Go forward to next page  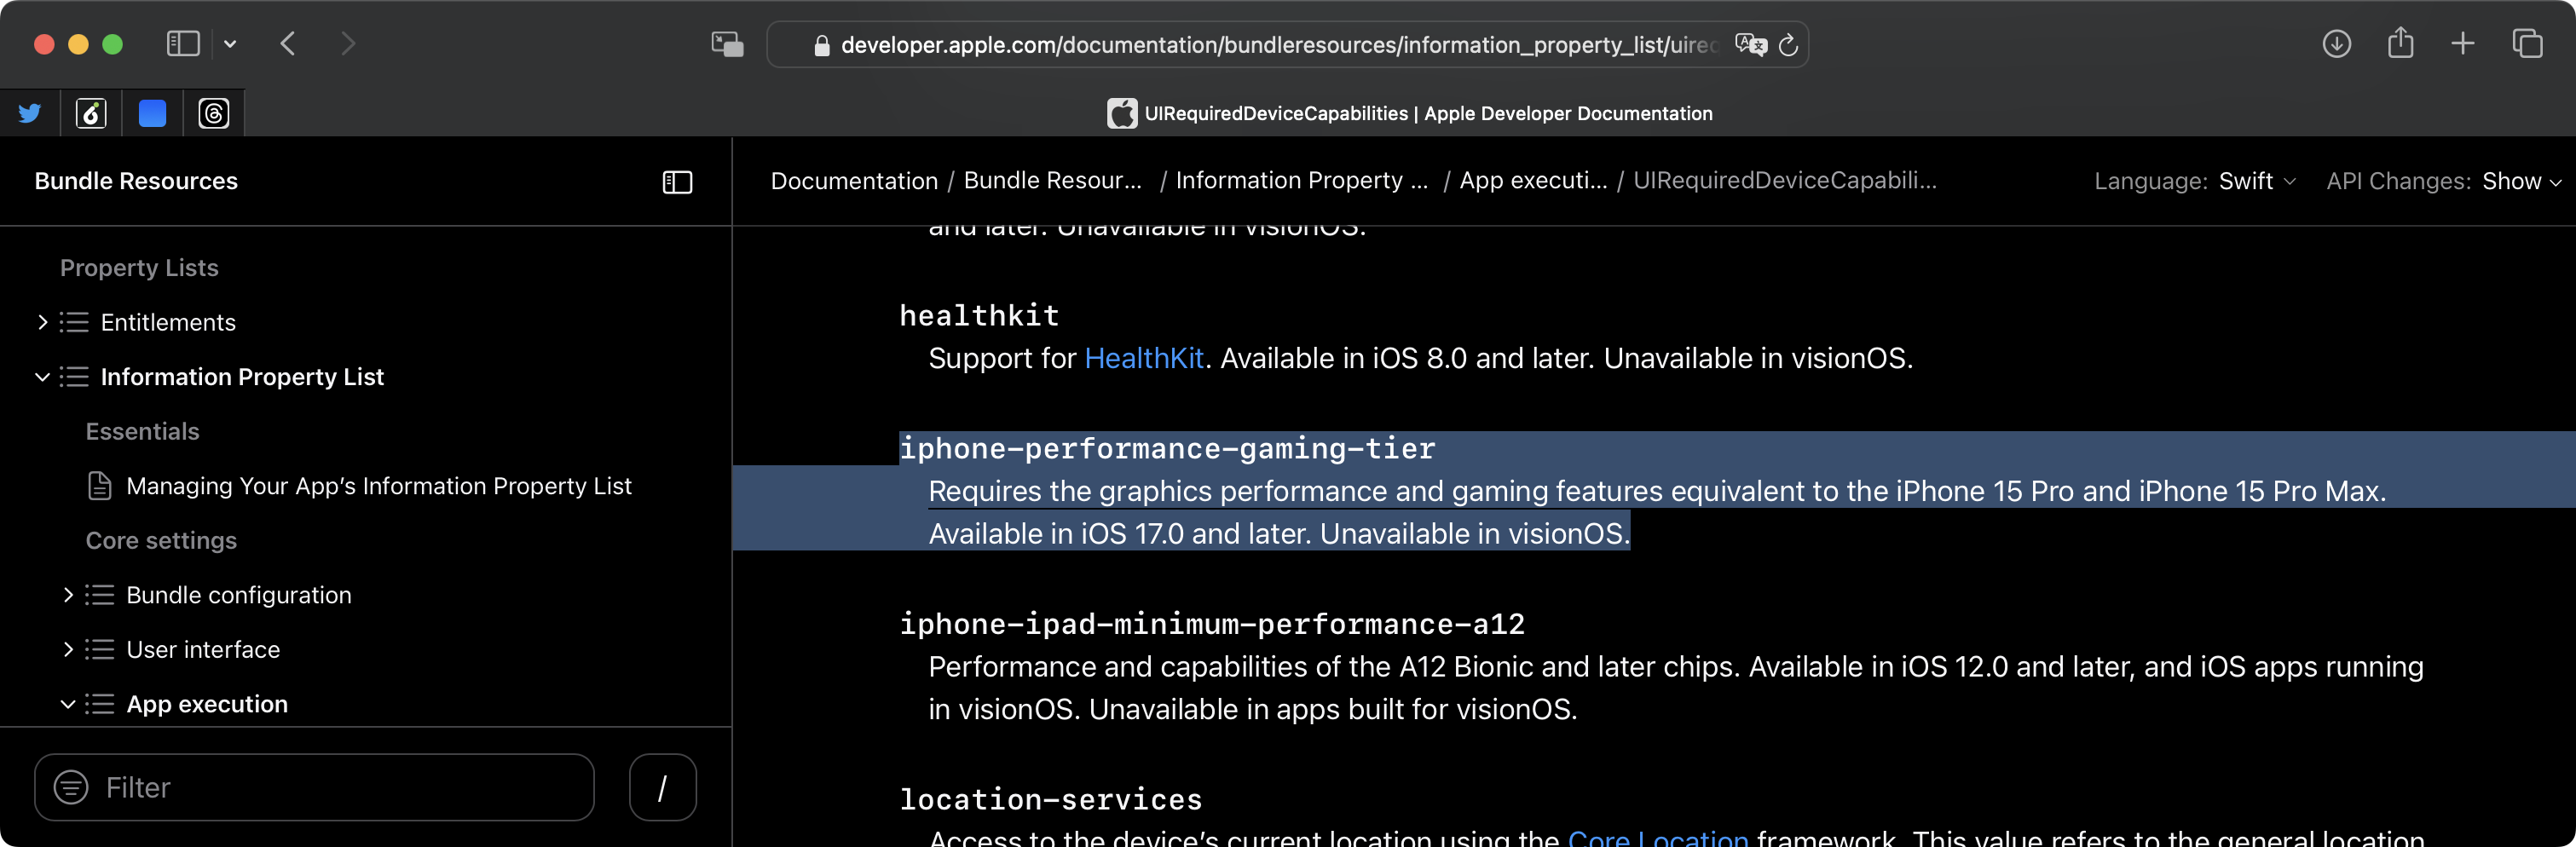tap(347, 44)
